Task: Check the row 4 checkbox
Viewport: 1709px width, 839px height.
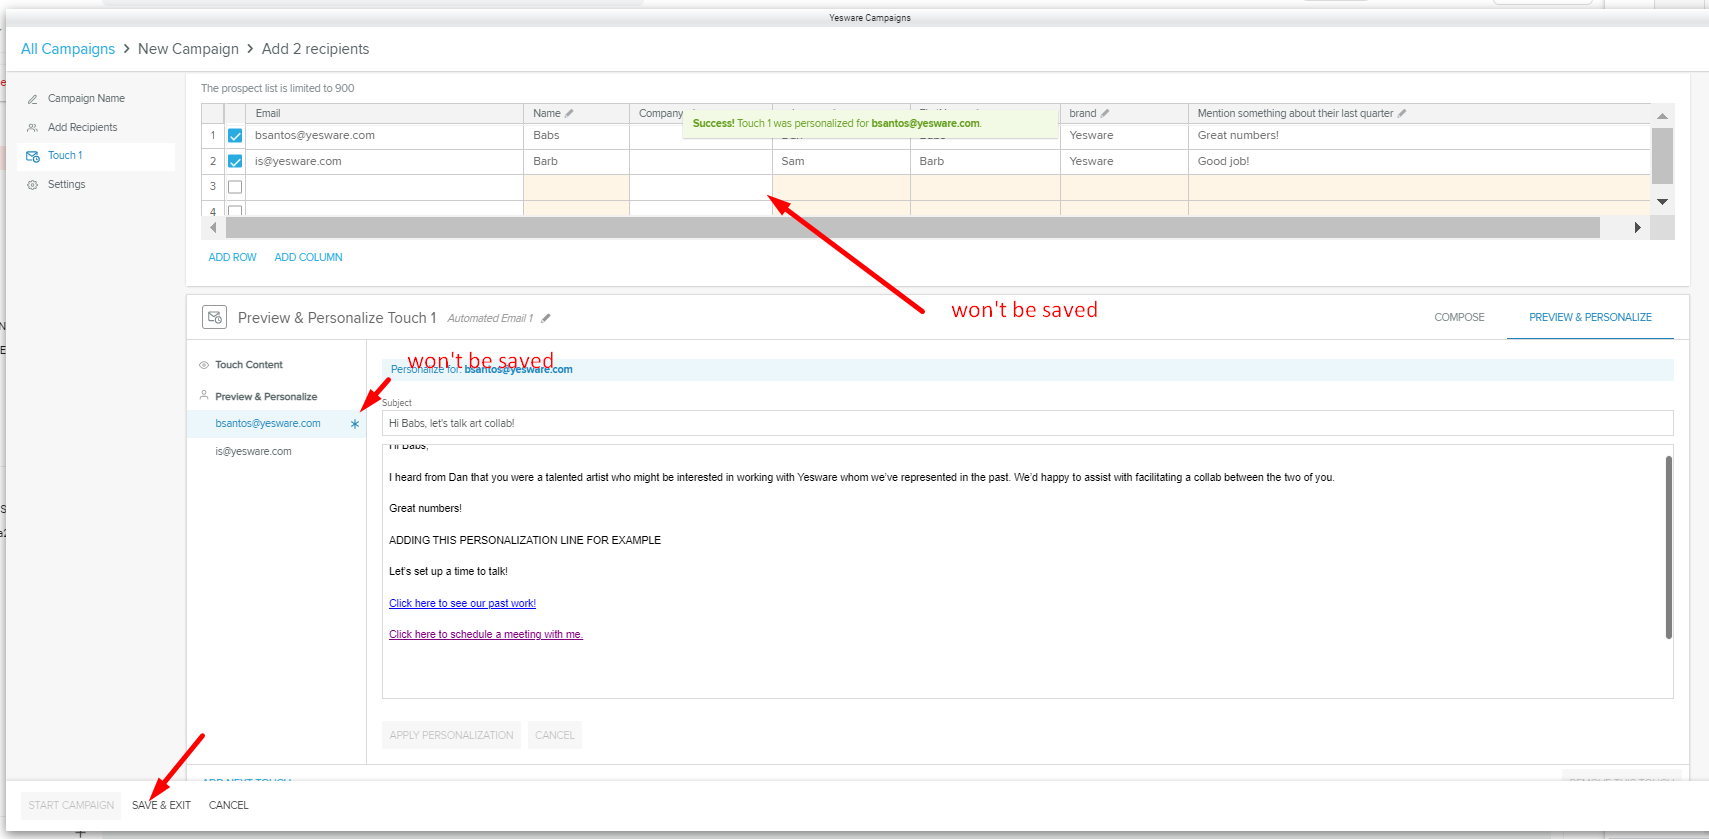Action: point(235,211)
